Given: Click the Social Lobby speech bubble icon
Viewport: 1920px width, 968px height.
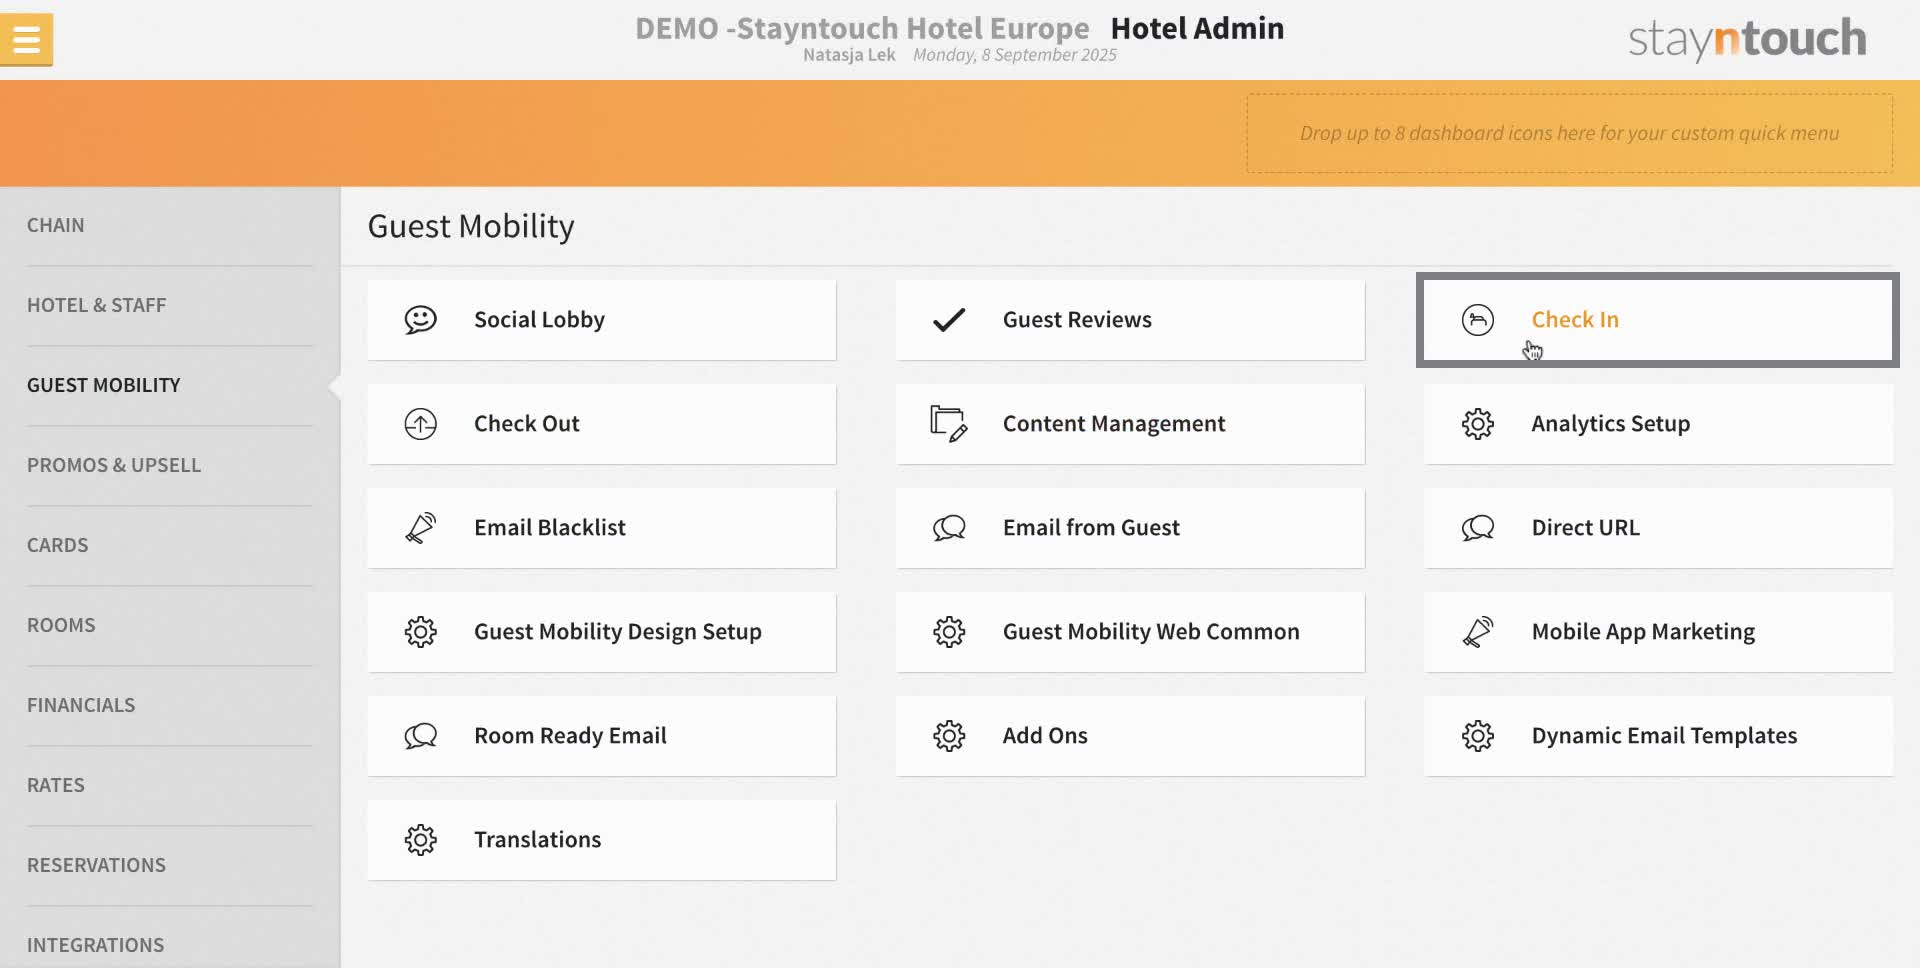Looking at the screenshot, I should [x=420, y=319].
